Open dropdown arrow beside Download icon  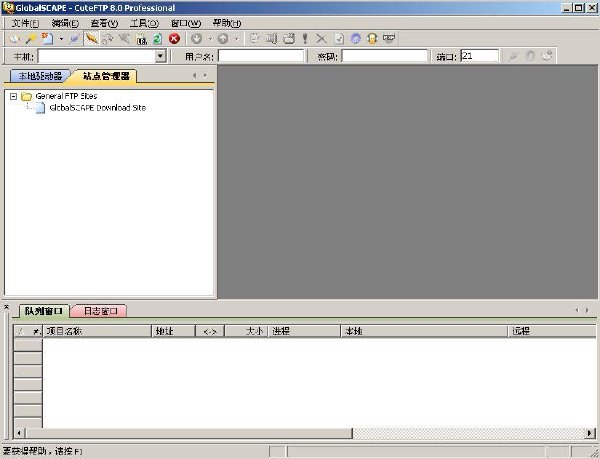(210, 39)
